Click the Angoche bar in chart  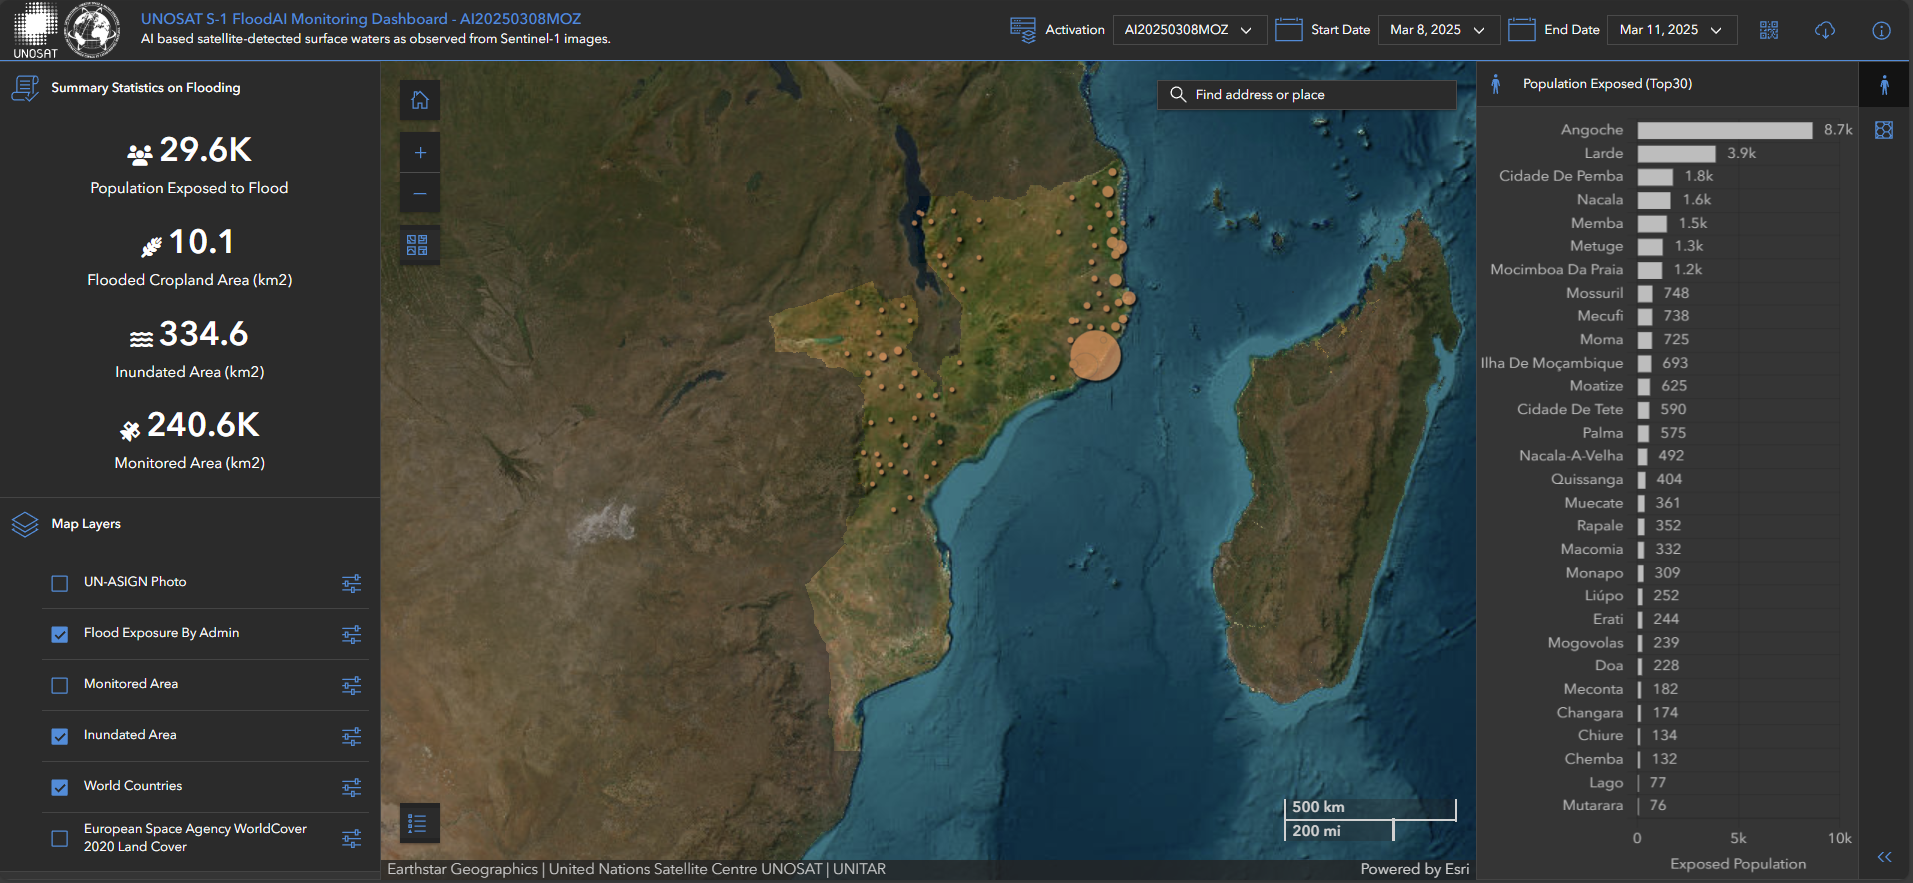coord(1724,130)
